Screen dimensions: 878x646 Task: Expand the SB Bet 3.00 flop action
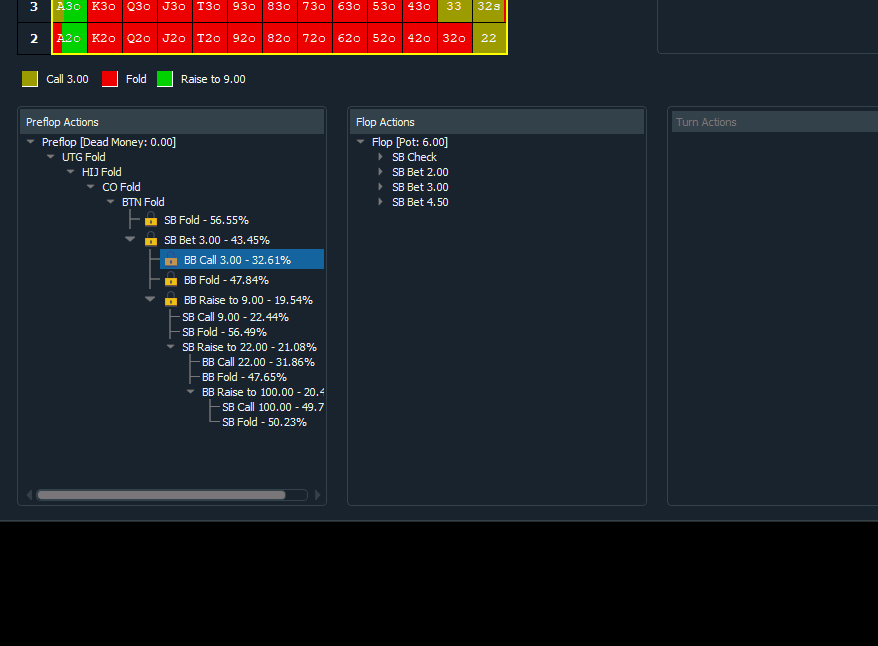[x=381, y=187]
